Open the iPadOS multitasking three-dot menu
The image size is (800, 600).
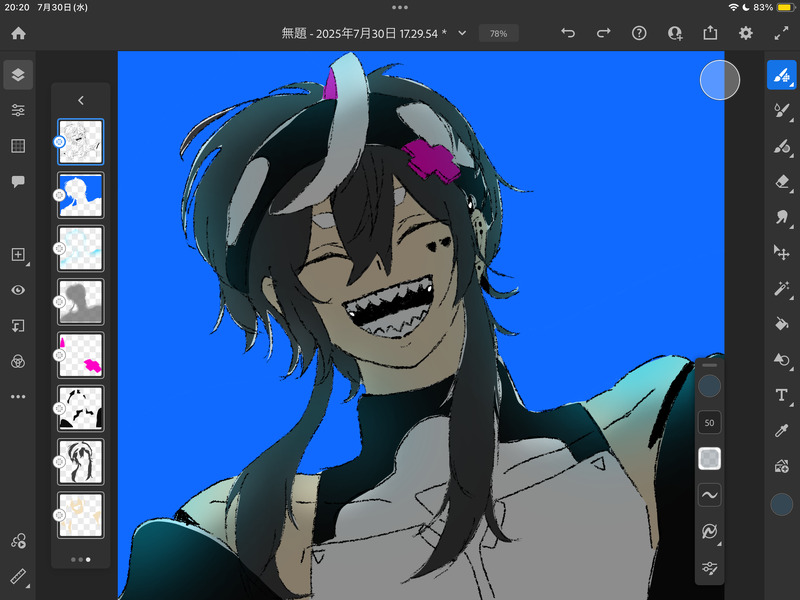tap(400, 7)
